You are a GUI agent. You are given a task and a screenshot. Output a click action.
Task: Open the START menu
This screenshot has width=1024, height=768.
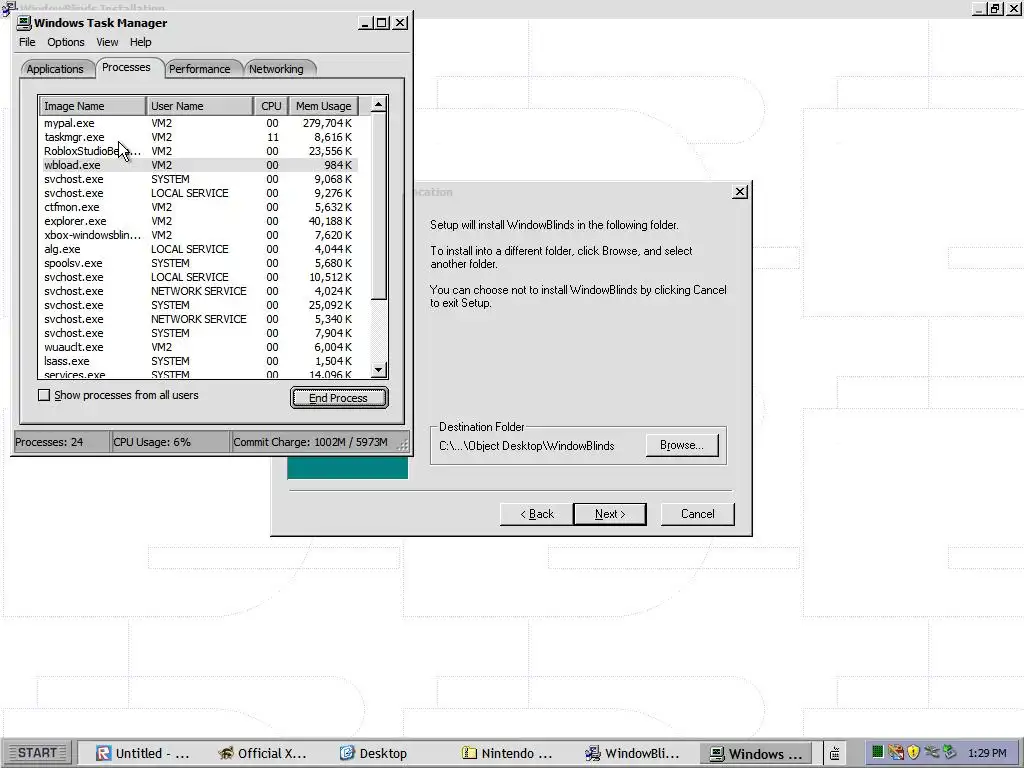coord(37,753)
